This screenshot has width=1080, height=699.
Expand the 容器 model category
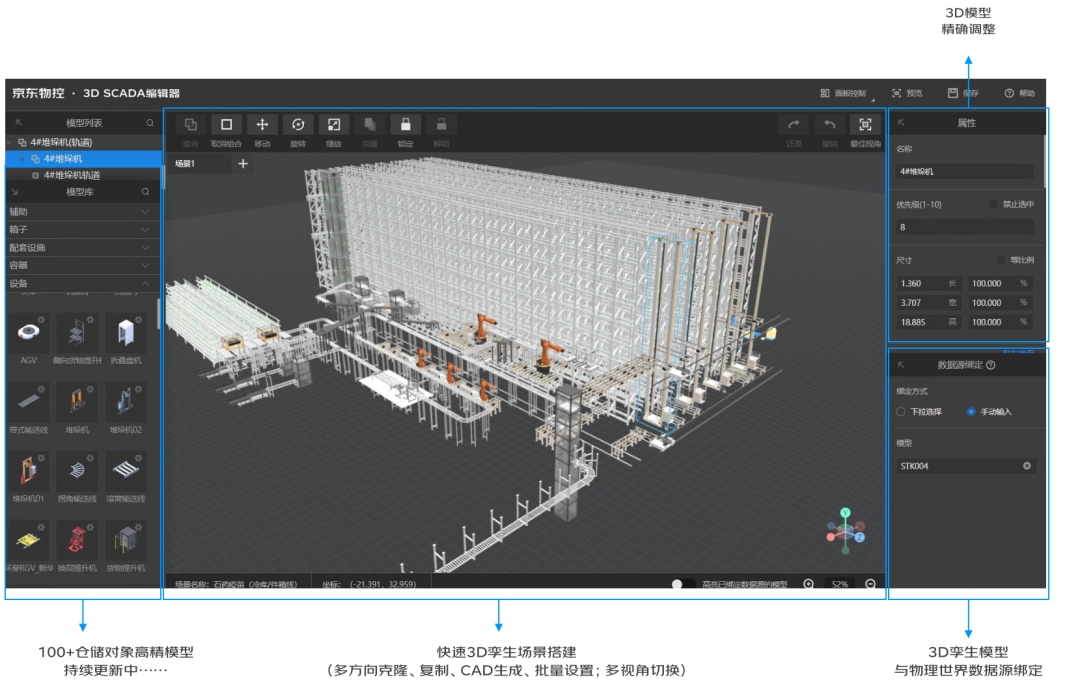tap(83, 265)
